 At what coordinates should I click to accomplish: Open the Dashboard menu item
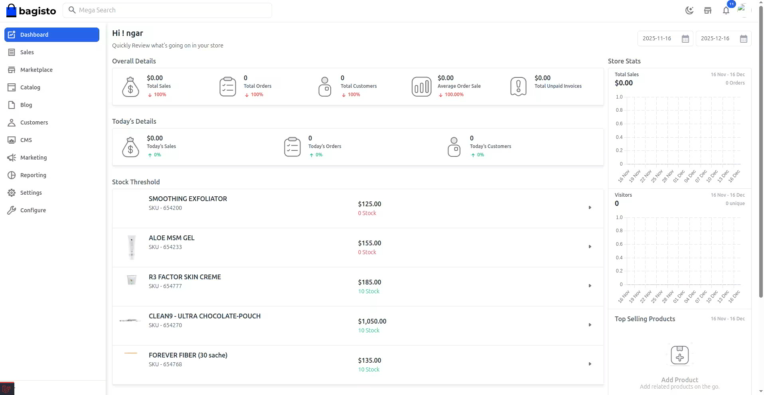pos(52,35)
